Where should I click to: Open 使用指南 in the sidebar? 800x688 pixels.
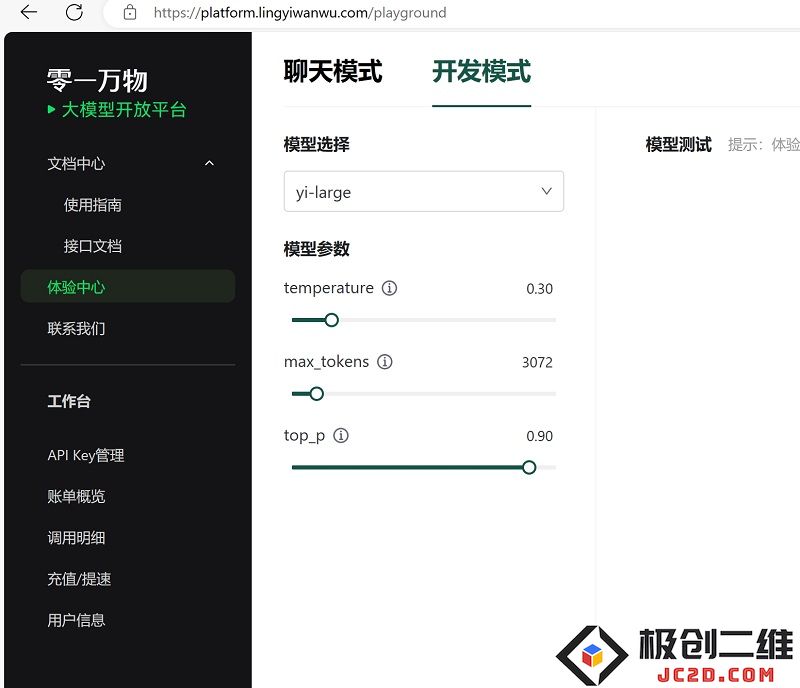[x=92, y=205]
